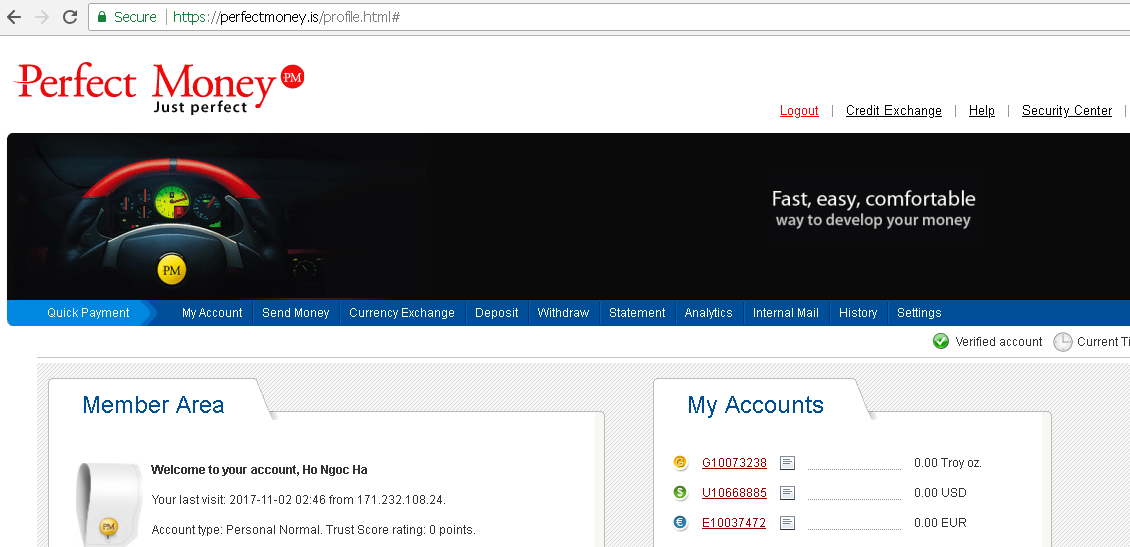Go to Send Money
This screenshot has width=1130, height=547.
[x=295, y=313]
